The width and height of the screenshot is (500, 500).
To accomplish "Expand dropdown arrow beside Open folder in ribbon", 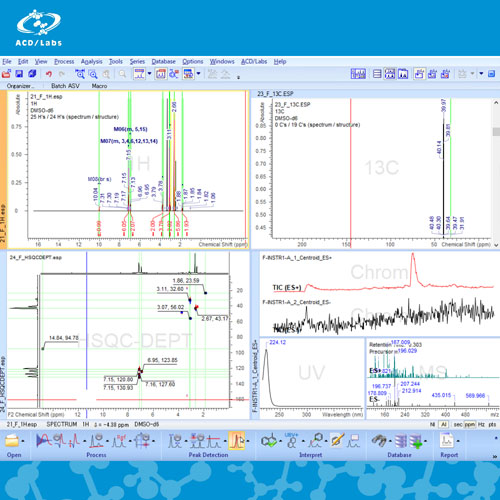I will pyautogui.click(x=23, y=441).
